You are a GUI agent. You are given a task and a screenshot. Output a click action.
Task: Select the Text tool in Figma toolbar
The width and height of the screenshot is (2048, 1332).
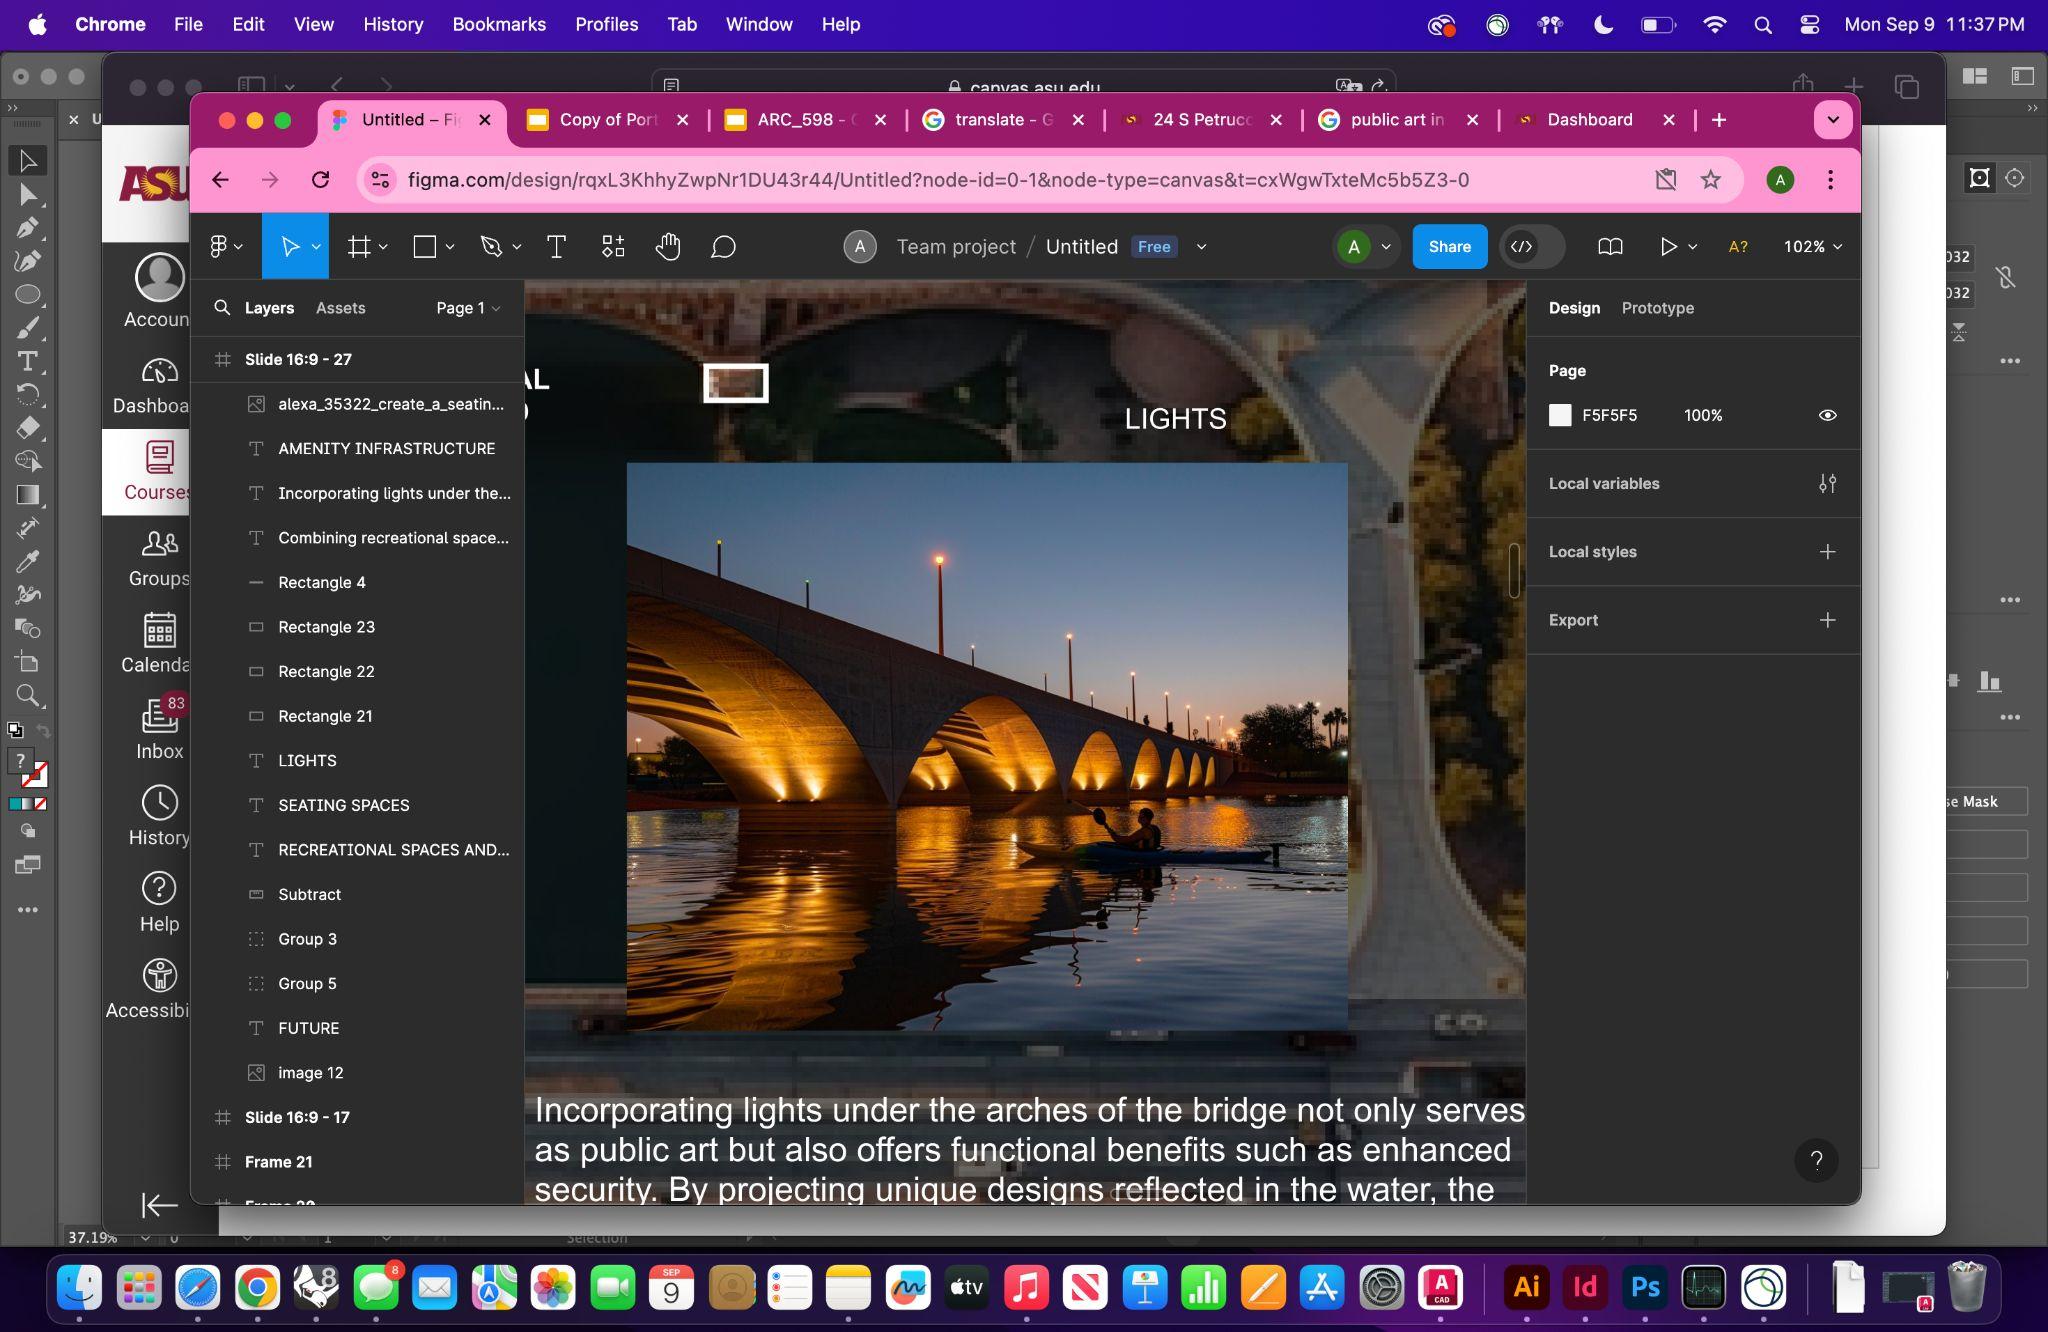point(556,247)
